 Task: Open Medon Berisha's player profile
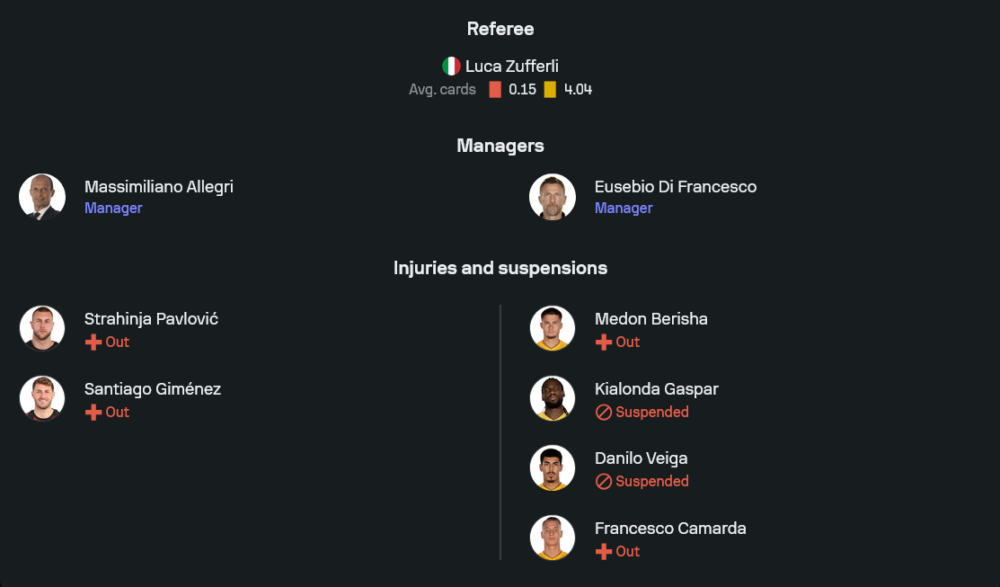pos(650,319)
